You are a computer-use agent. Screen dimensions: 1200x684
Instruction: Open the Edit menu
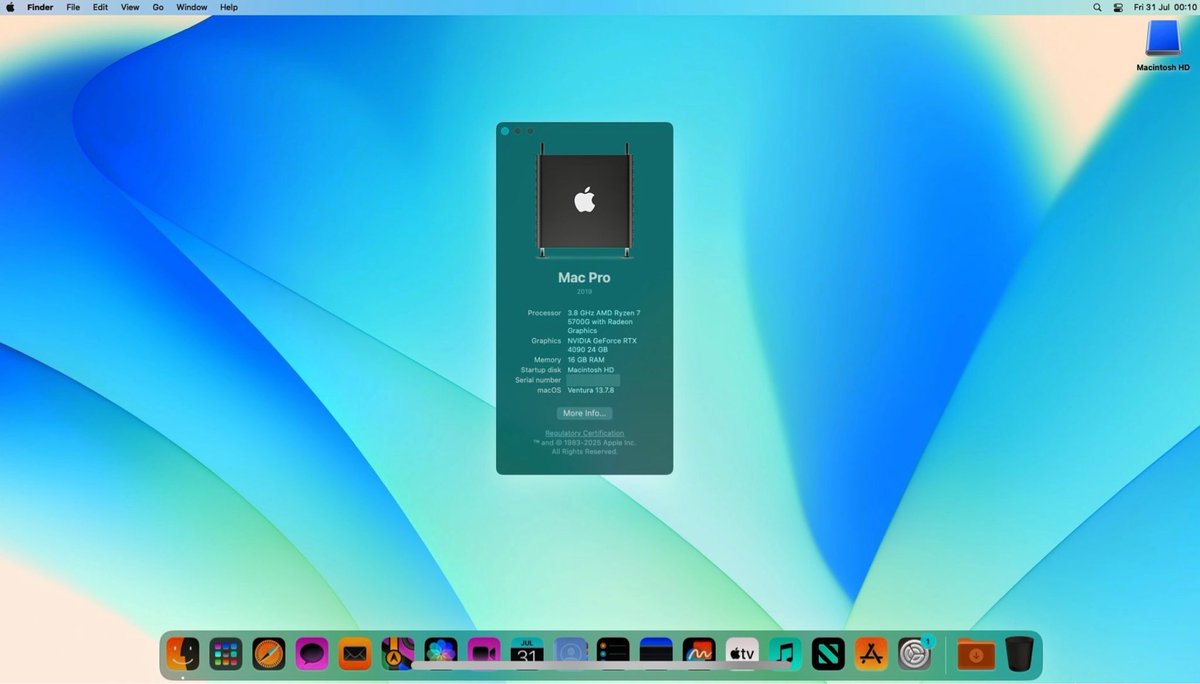(x=101, y=7)
